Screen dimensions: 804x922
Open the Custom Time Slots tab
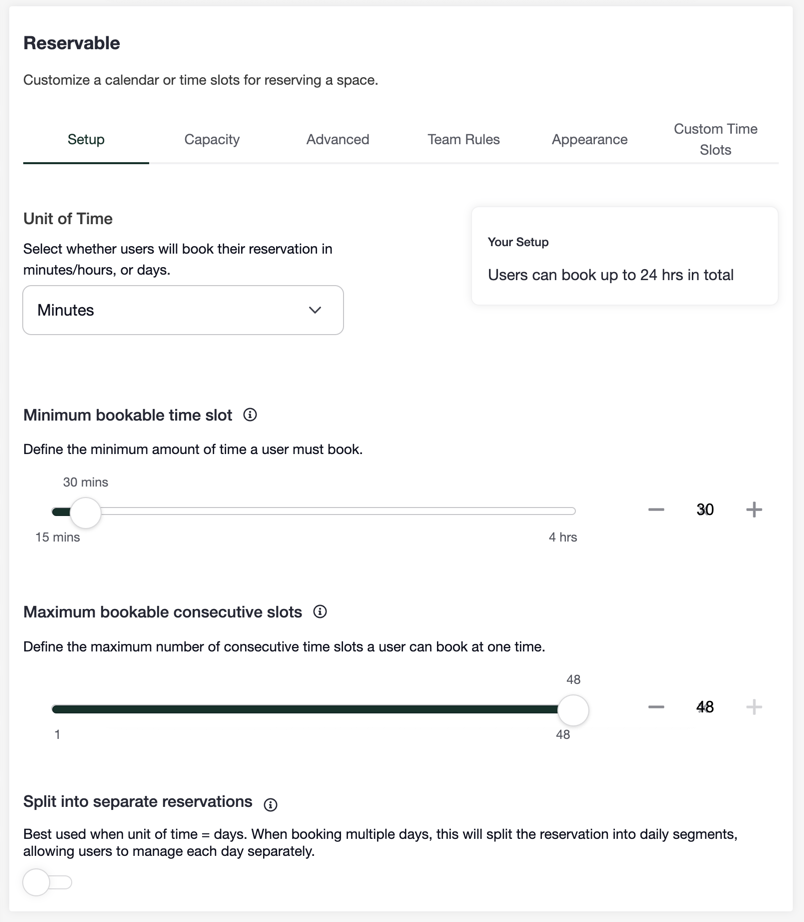(715, 139)
